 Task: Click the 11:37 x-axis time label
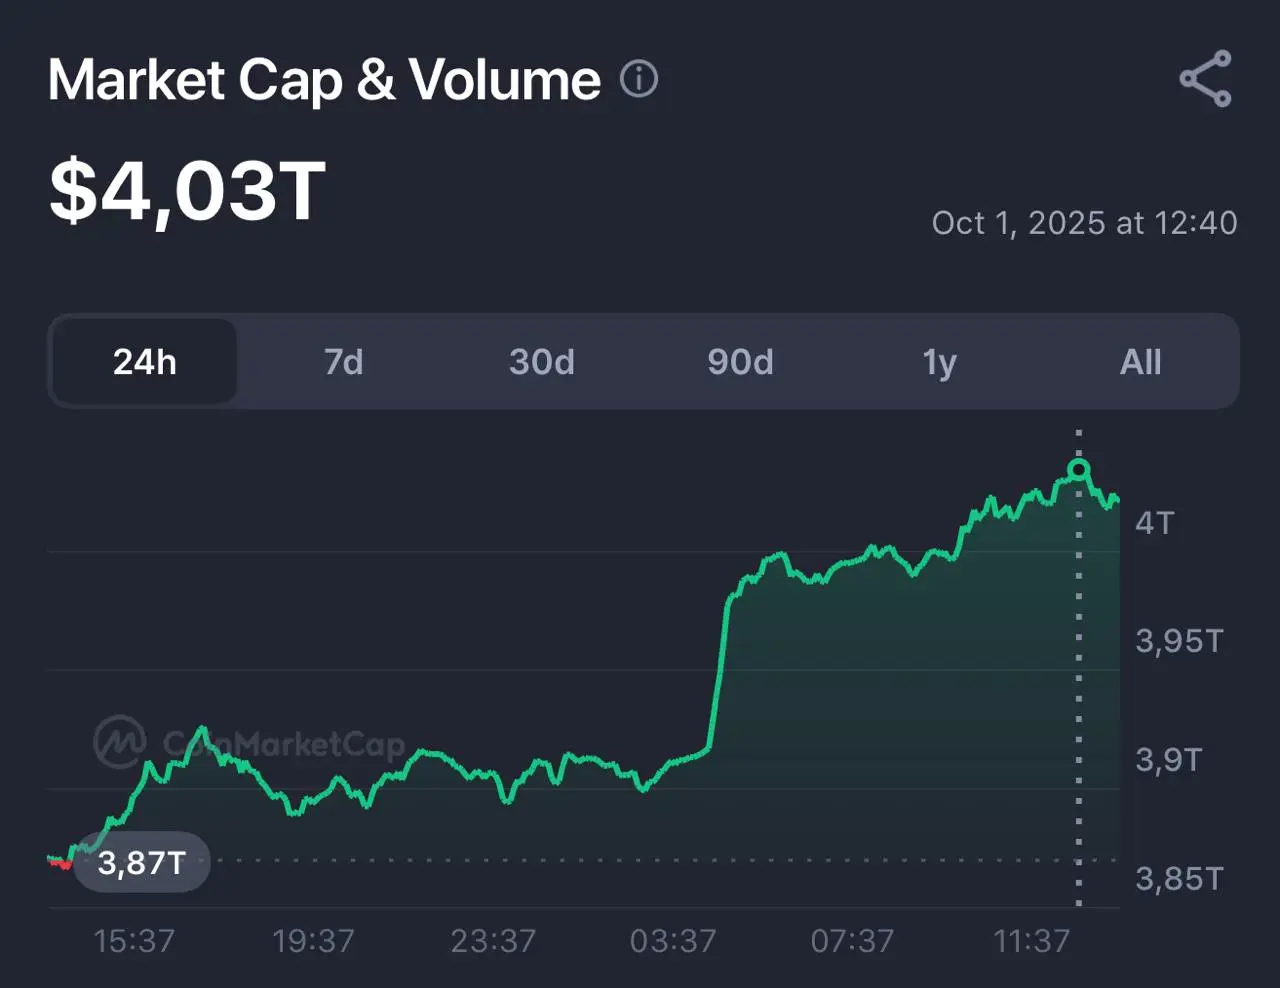pos(1031,941)
